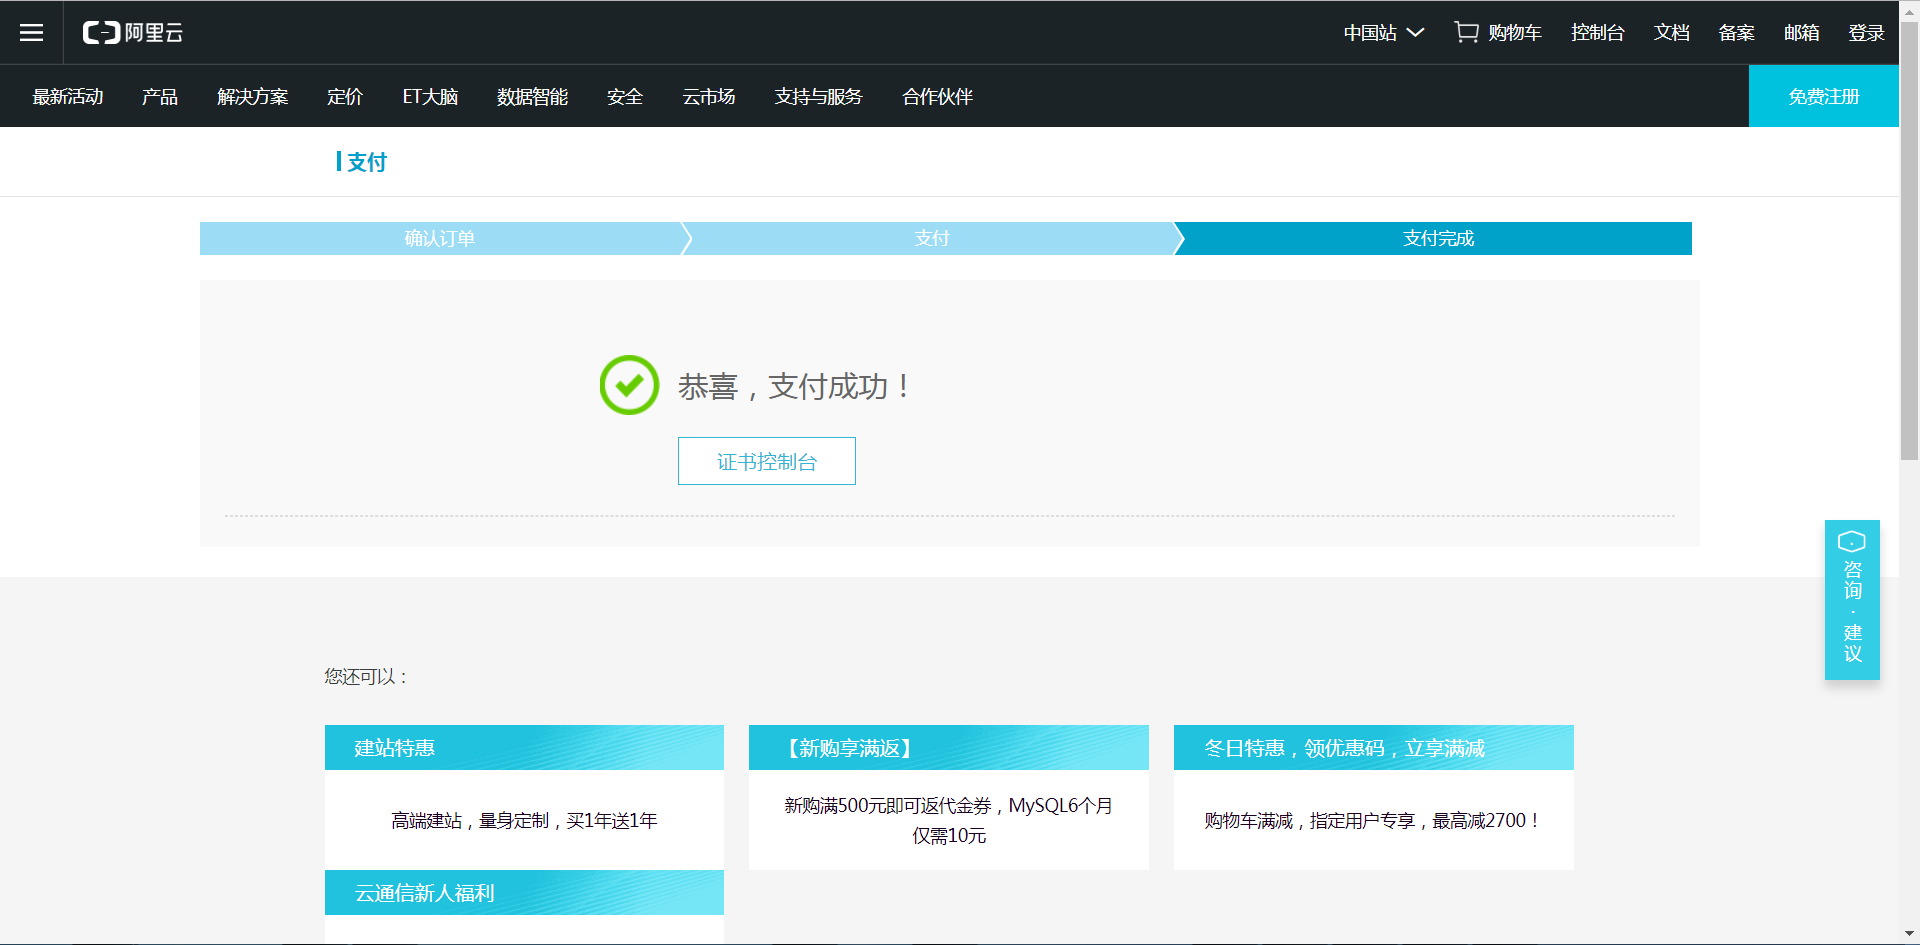Click the 证书控制台 button
1920x945 pixels.
pyautogui.click(x=767, y=461)
